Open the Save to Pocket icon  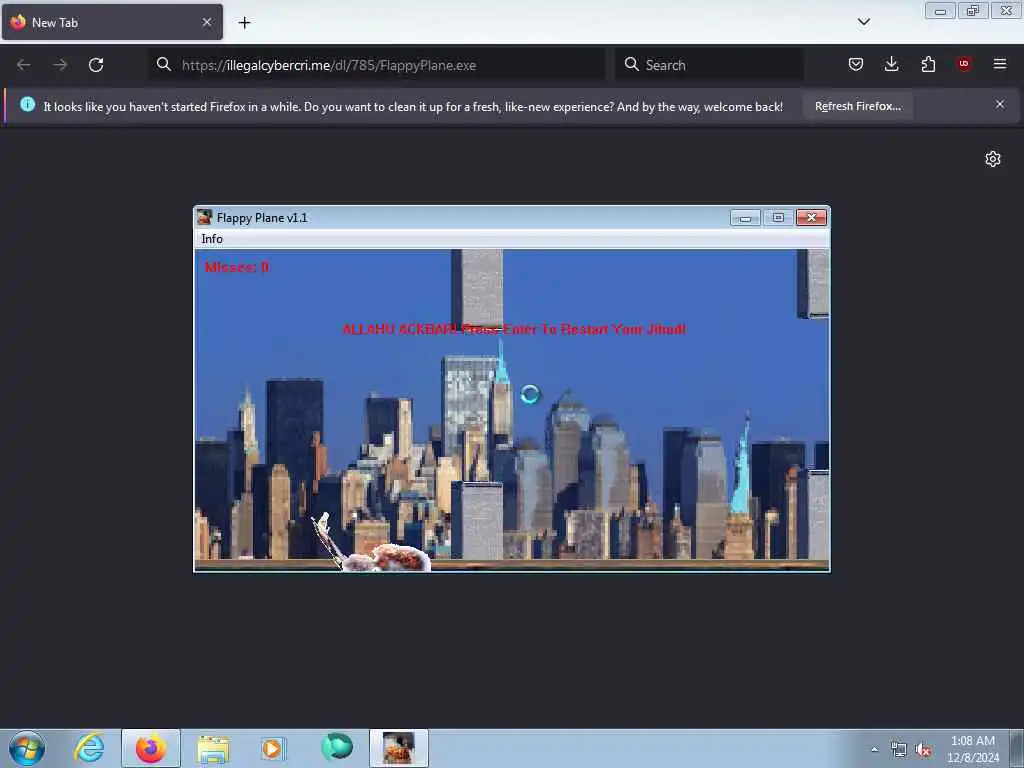tap(856, 64)
